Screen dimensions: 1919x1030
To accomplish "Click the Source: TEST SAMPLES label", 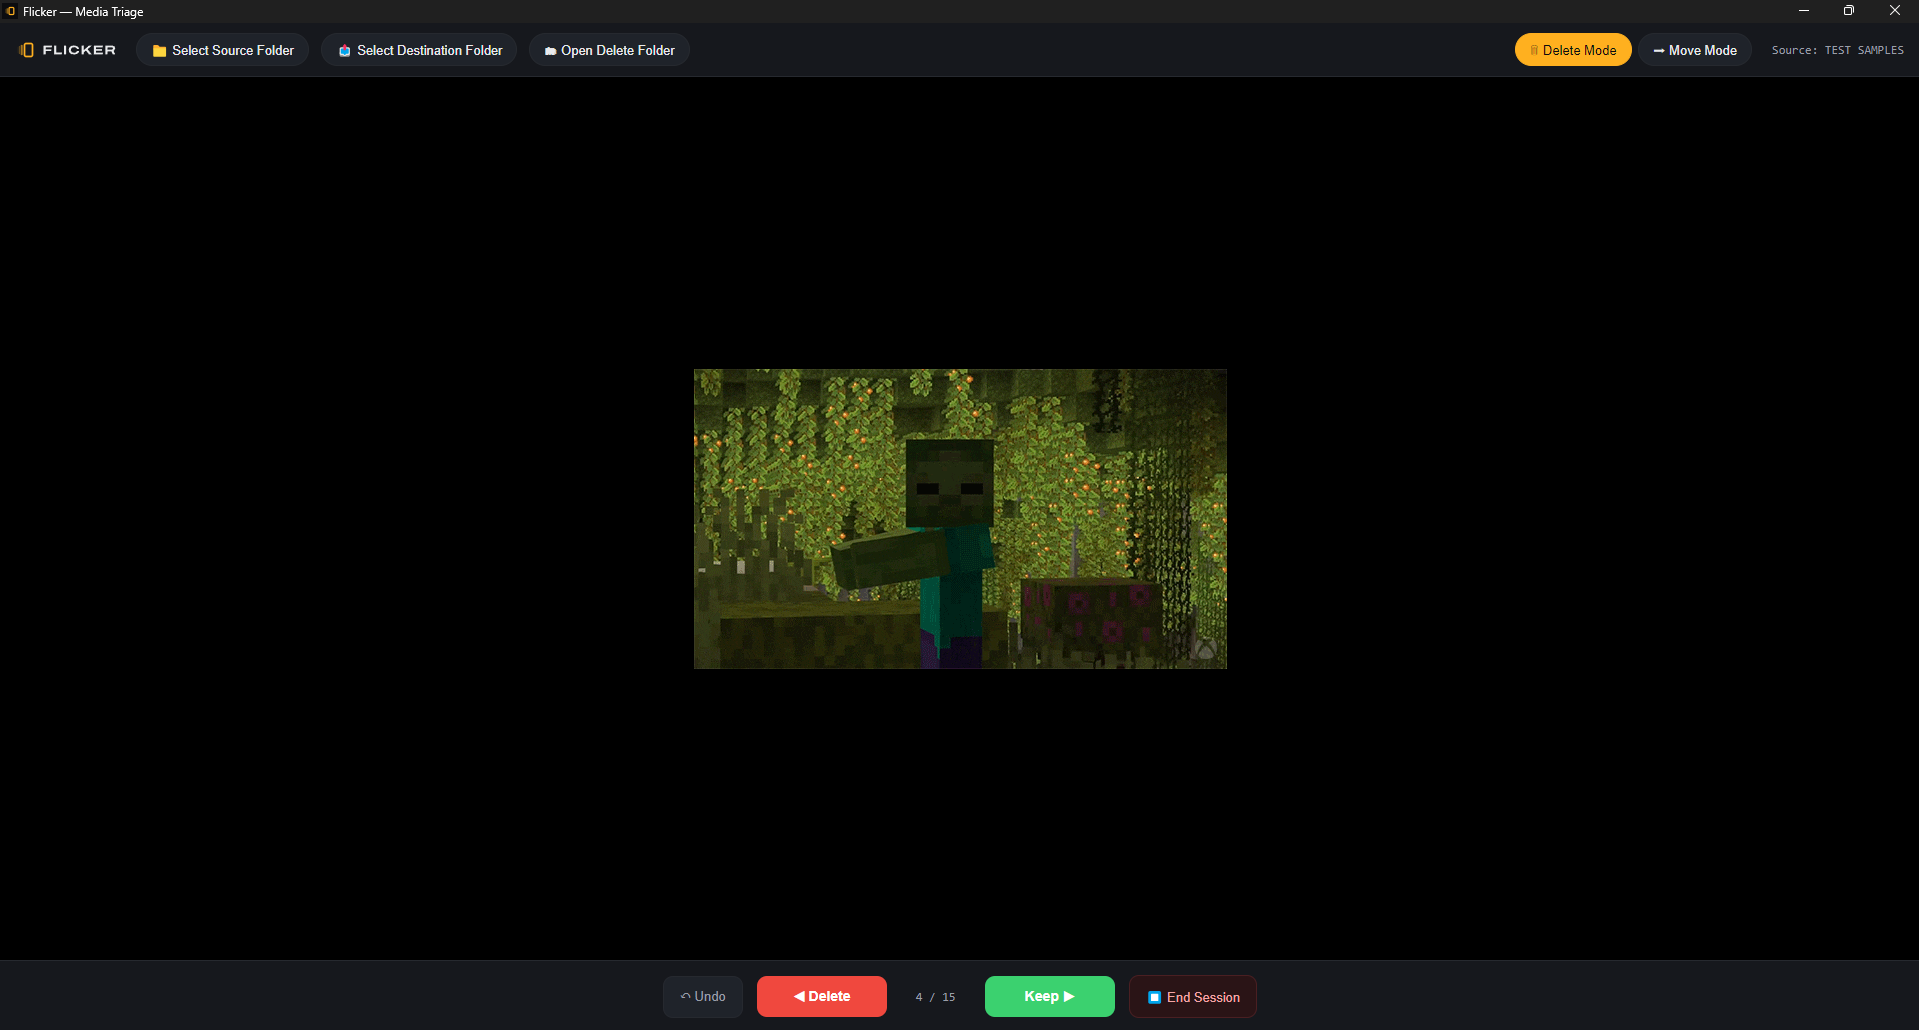I will tap(1838, 50).
